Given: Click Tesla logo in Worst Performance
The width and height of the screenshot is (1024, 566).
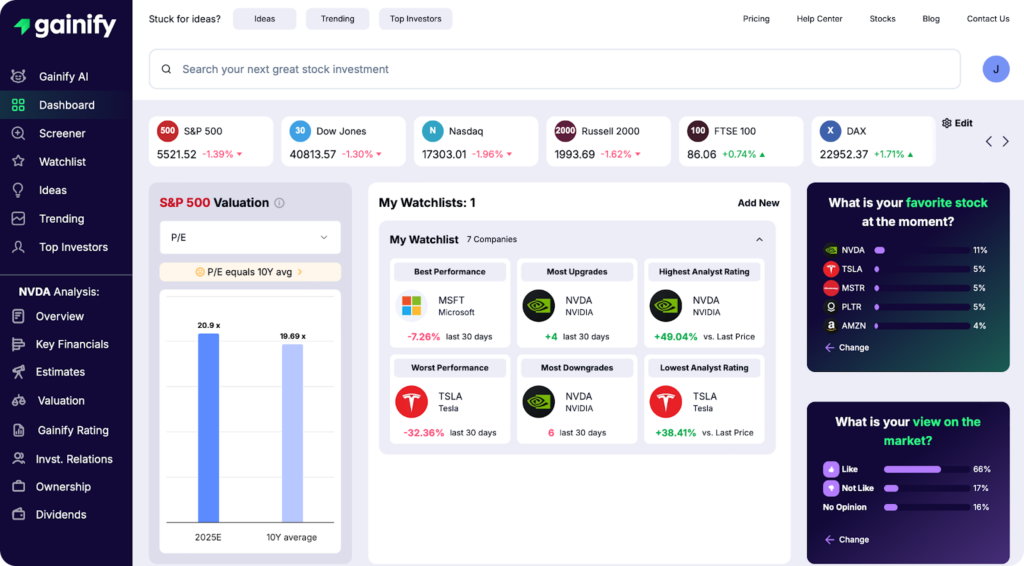Looking at the screenshot, I should (x=411, y=401).
